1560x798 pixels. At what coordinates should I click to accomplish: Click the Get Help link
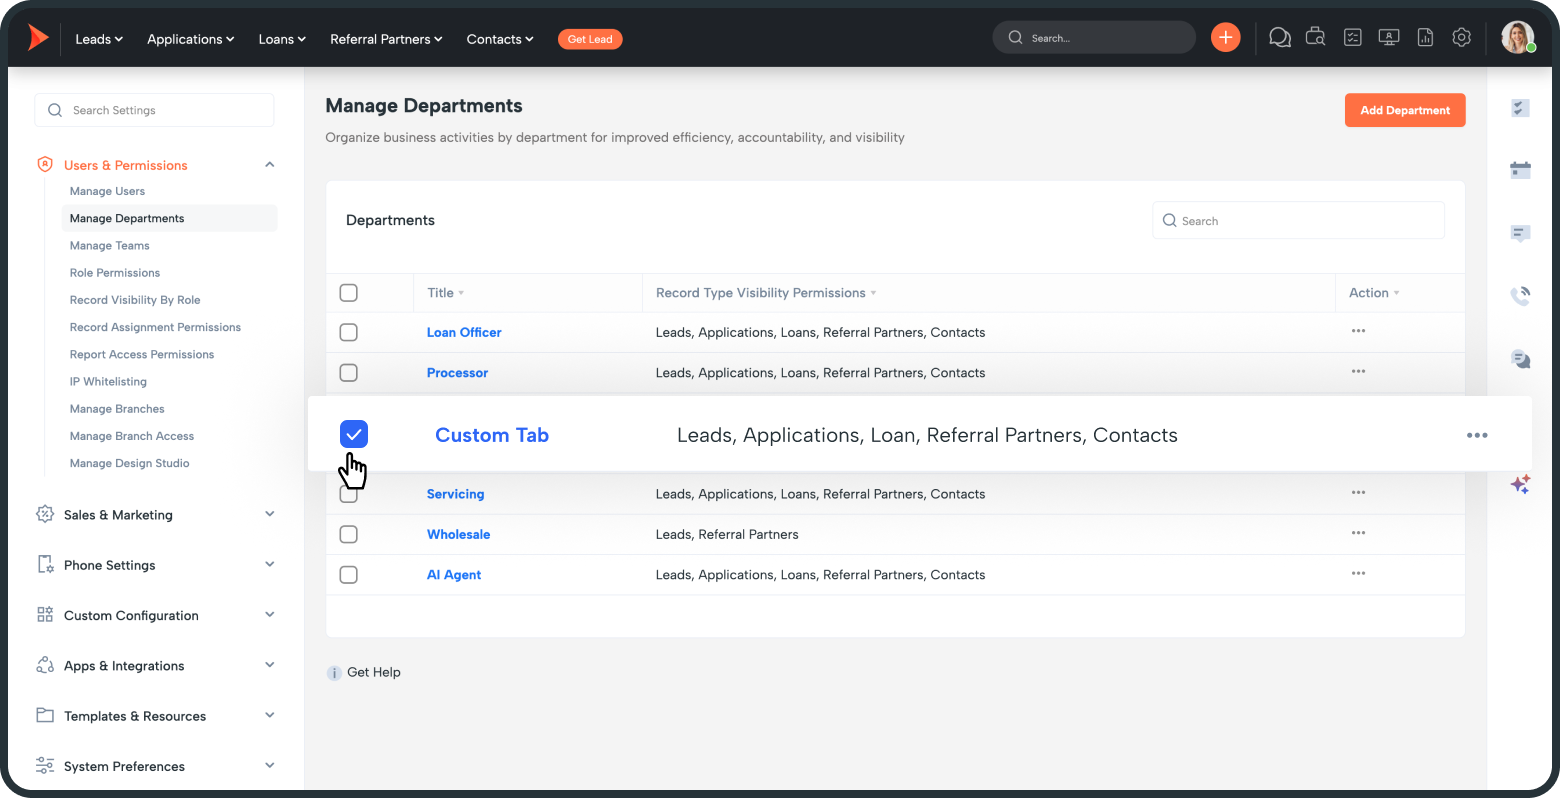374,672
